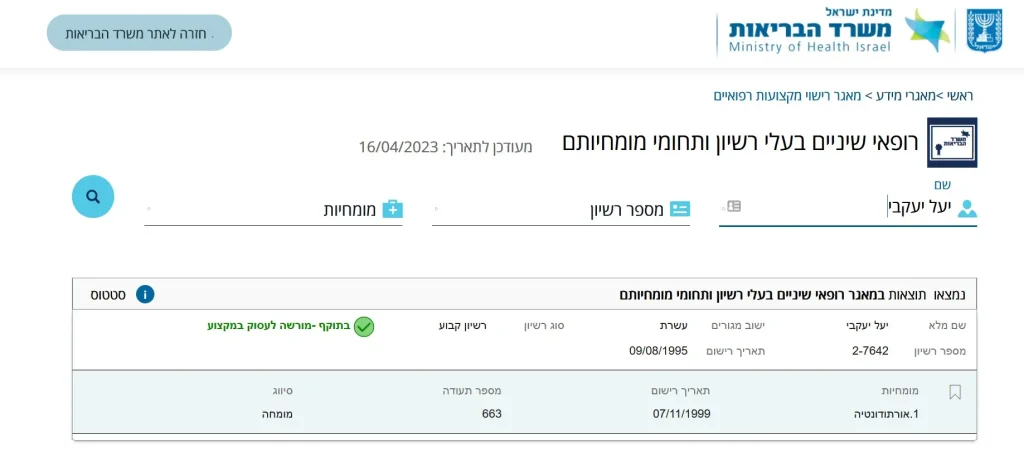Click the dental registry page logo
1024x464 pixels.
952,143
